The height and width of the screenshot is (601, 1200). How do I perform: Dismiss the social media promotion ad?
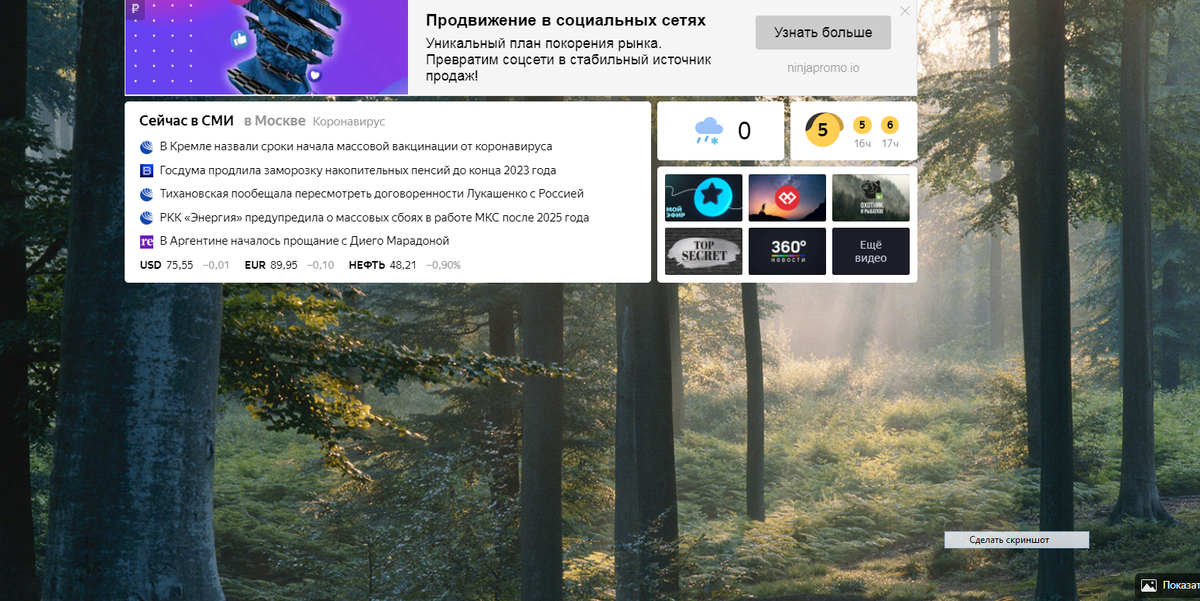(905, 10)
